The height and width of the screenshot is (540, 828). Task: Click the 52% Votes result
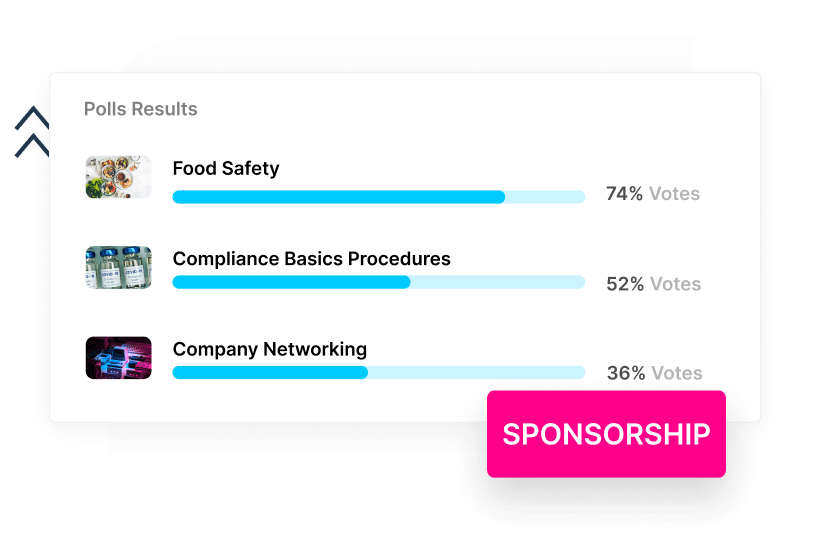653,284
